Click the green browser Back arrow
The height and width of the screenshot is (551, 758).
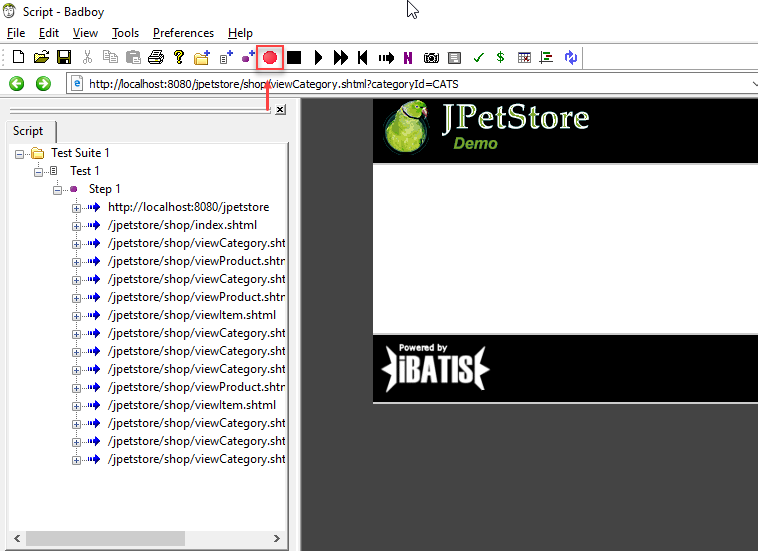[x=17, y=84]
